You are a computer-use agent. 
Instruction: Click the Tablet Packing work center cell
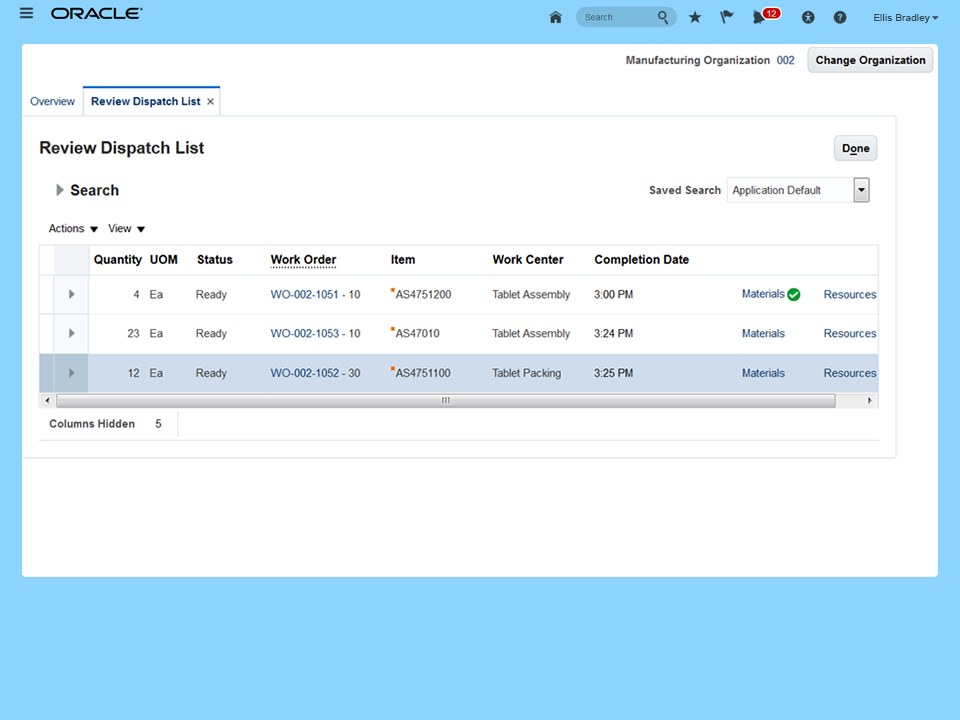(527, 373)
